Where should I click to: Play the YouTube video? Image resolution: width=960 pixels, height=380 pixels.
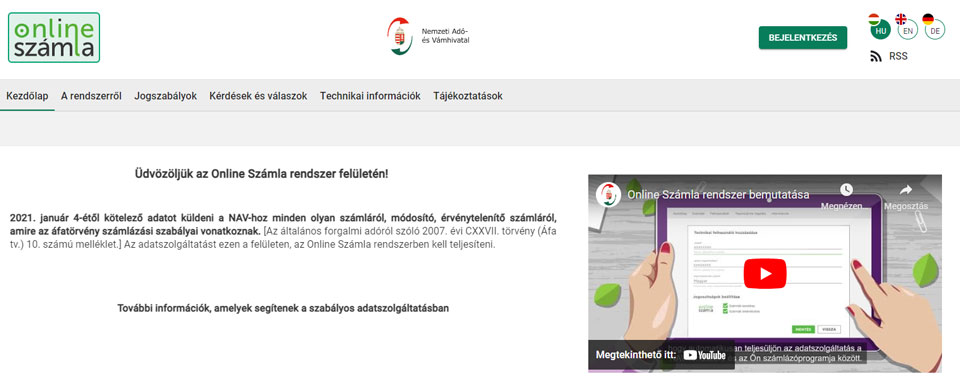click(765, 274)
